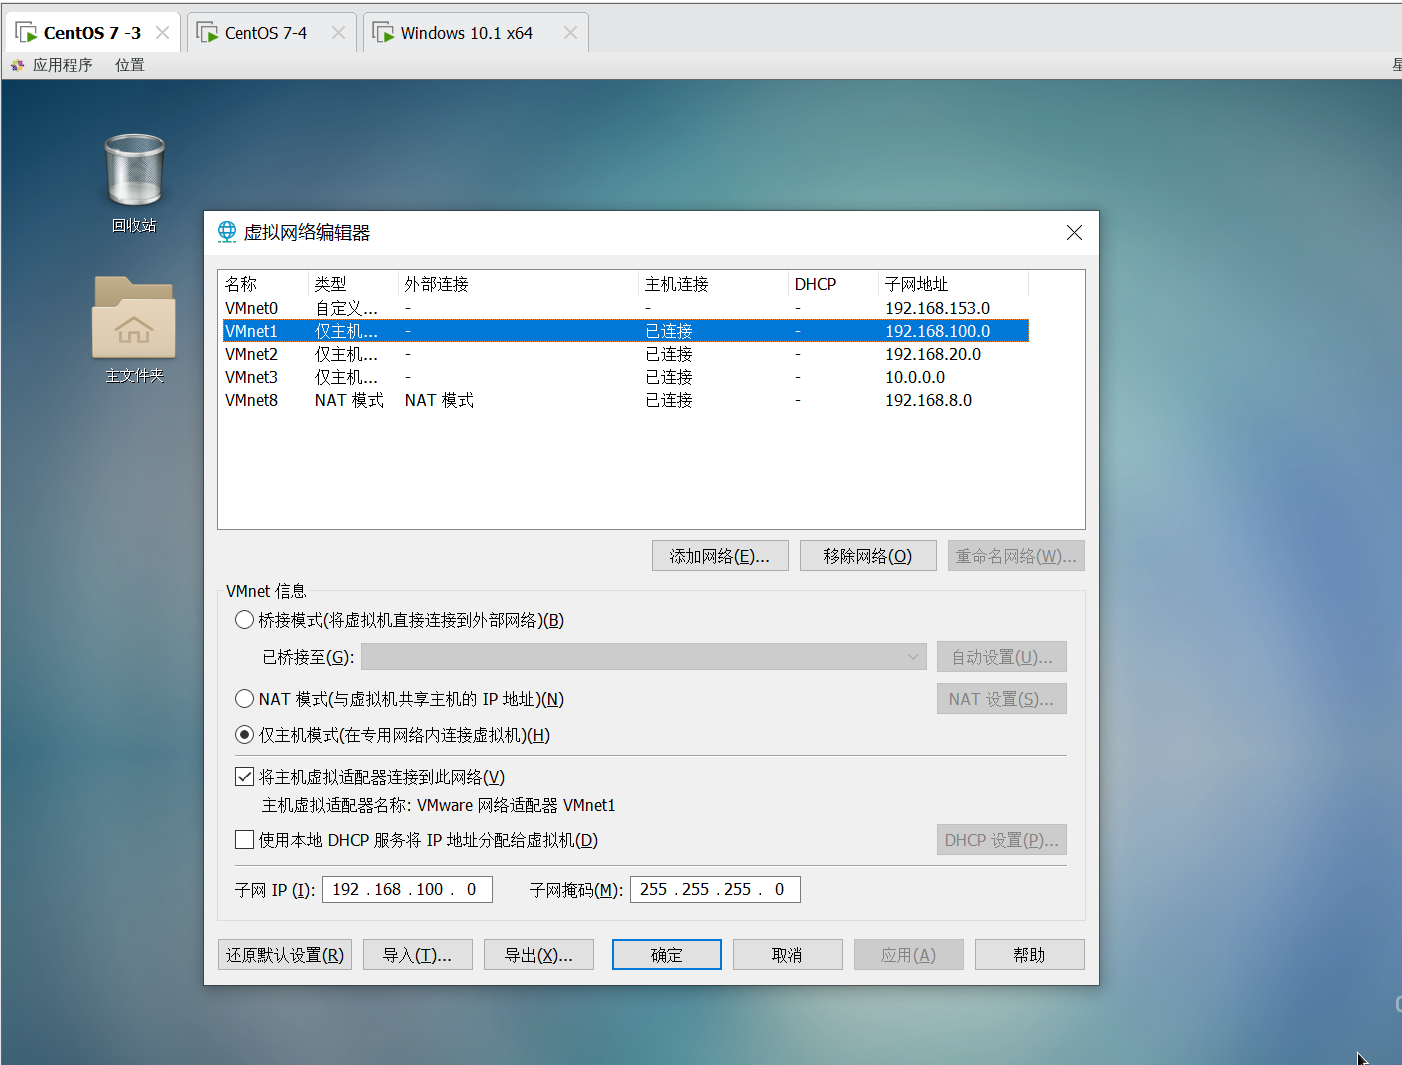Image resolution: width=1402 pixels, height=1065 pixels.
Task: Open DHCP 设置(P)... button
Action: point(1002,840)
